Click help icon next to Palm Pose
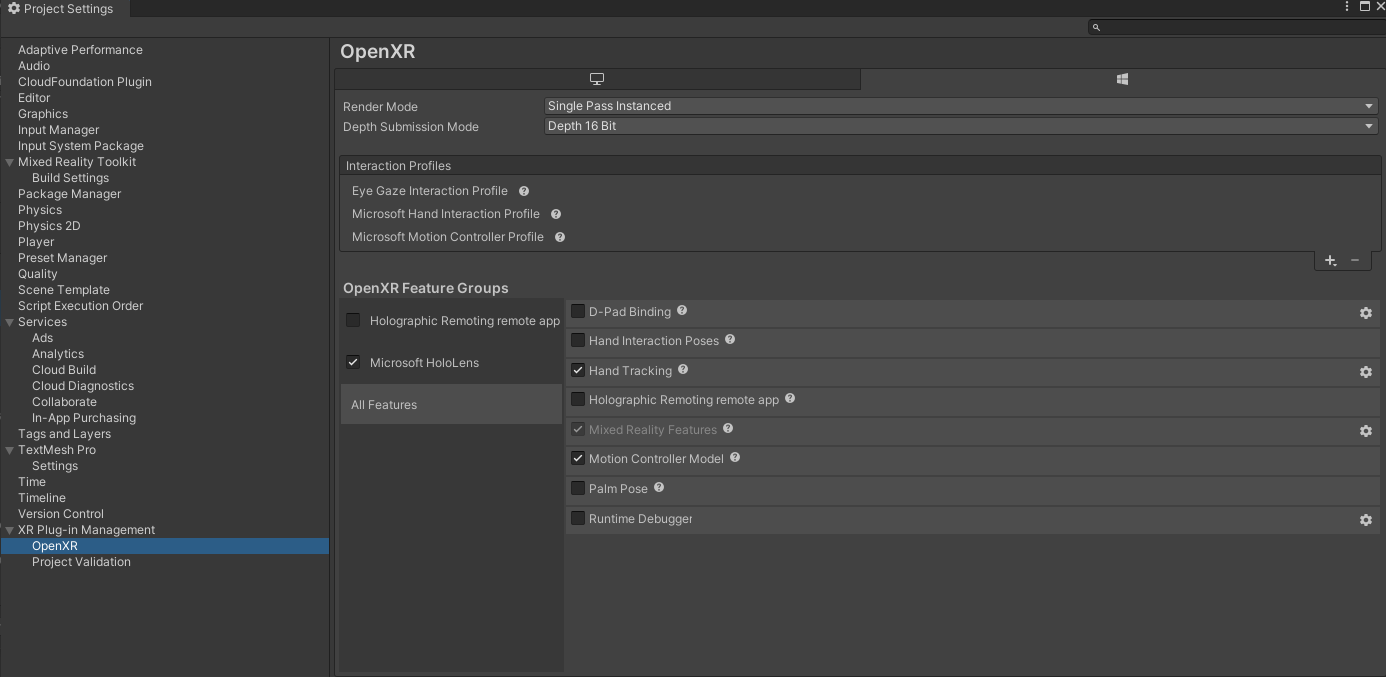Screen dimensions: 1386x677 click(658, 488)
